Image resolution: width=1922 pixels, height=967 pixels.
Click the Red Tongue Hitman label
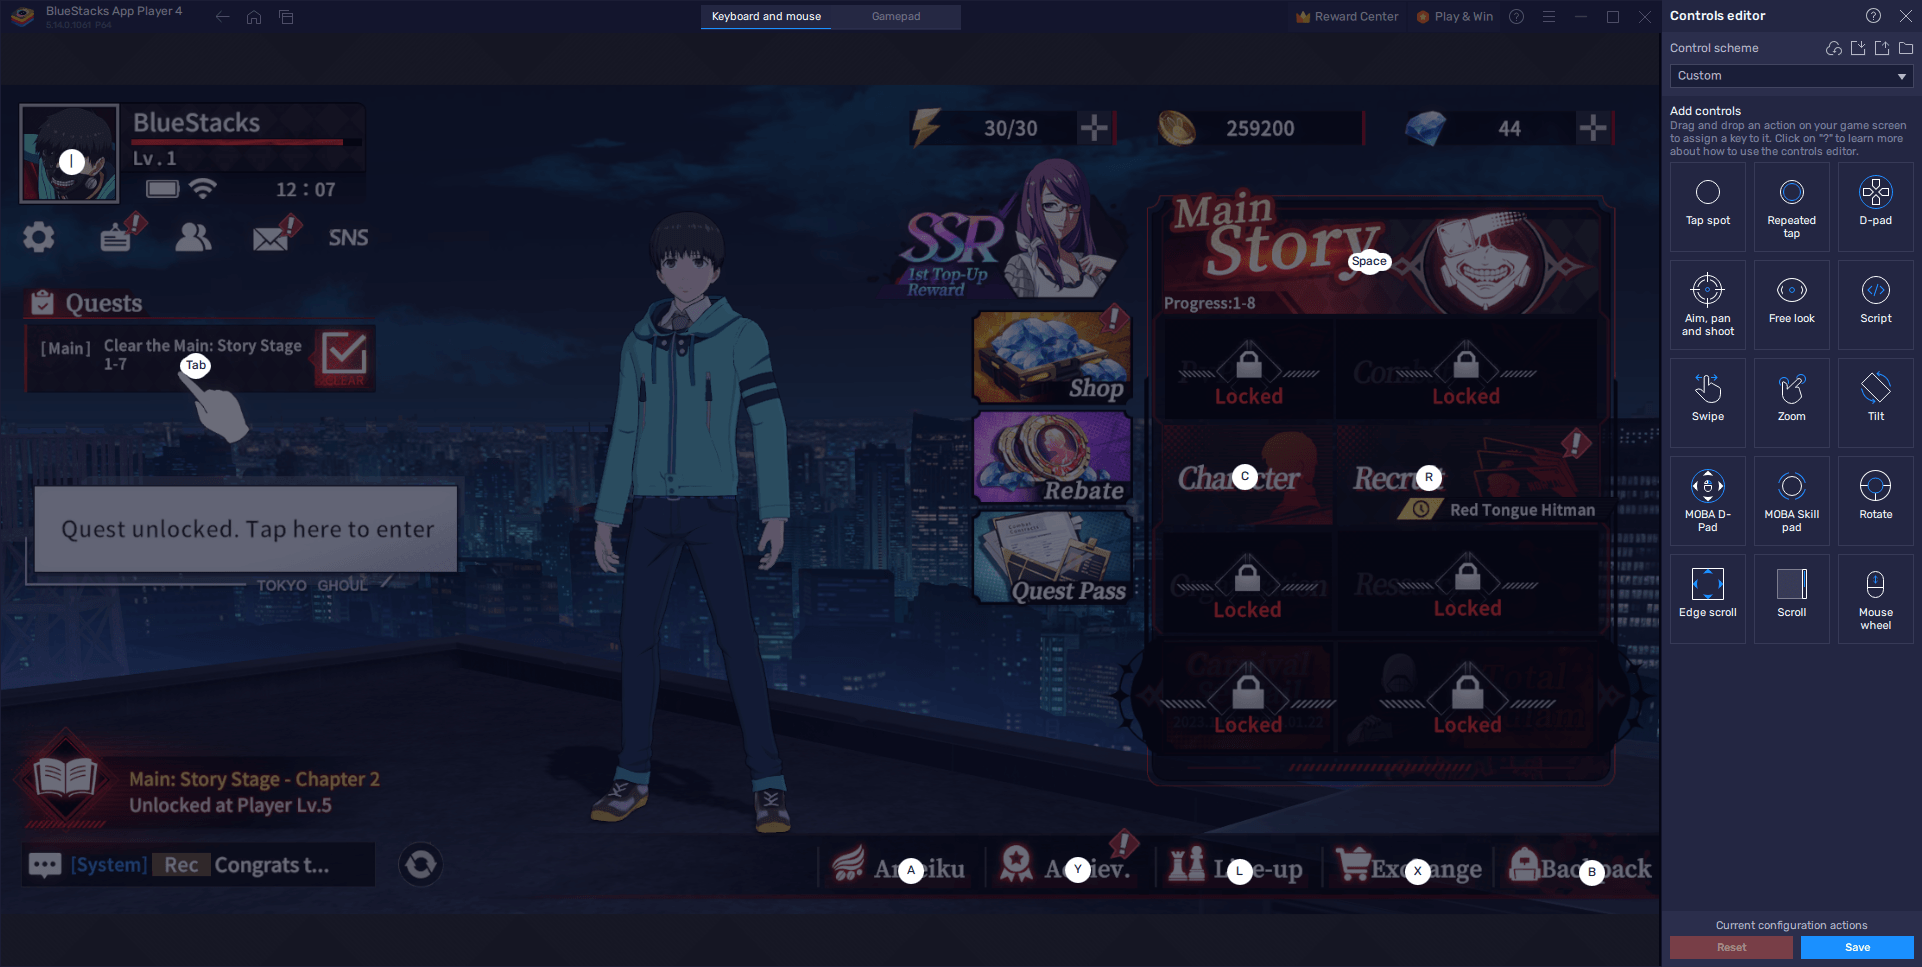1522,510
